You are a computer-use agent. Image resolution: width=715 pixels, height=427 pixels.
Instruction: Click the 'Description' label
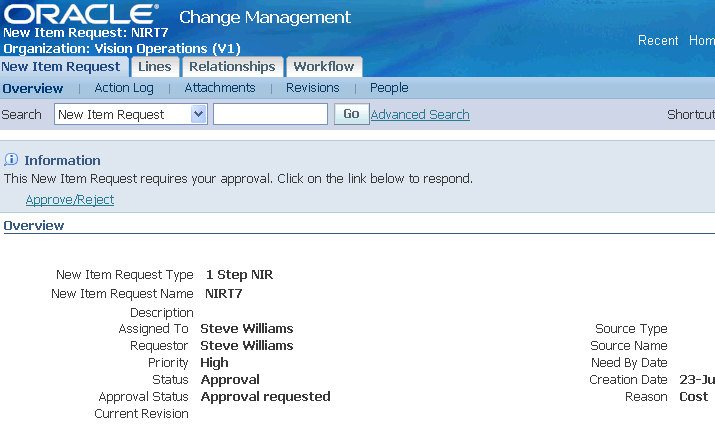click(x=162, y=313)
